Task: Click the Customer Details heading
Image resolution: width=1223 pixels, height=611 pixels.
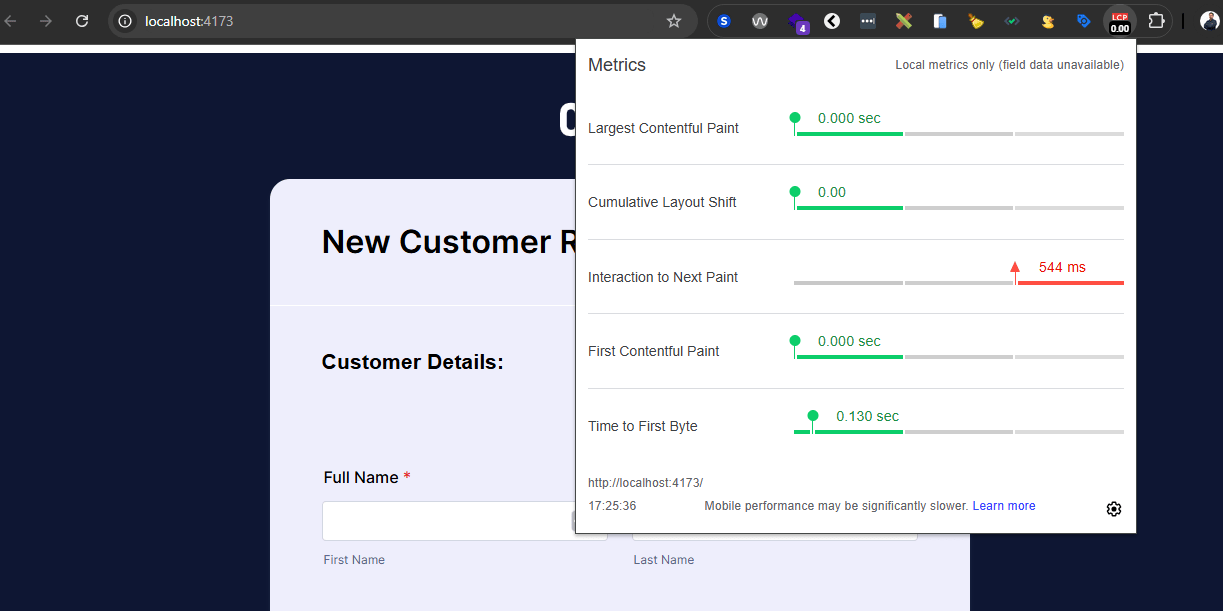Action: (413, 362)
